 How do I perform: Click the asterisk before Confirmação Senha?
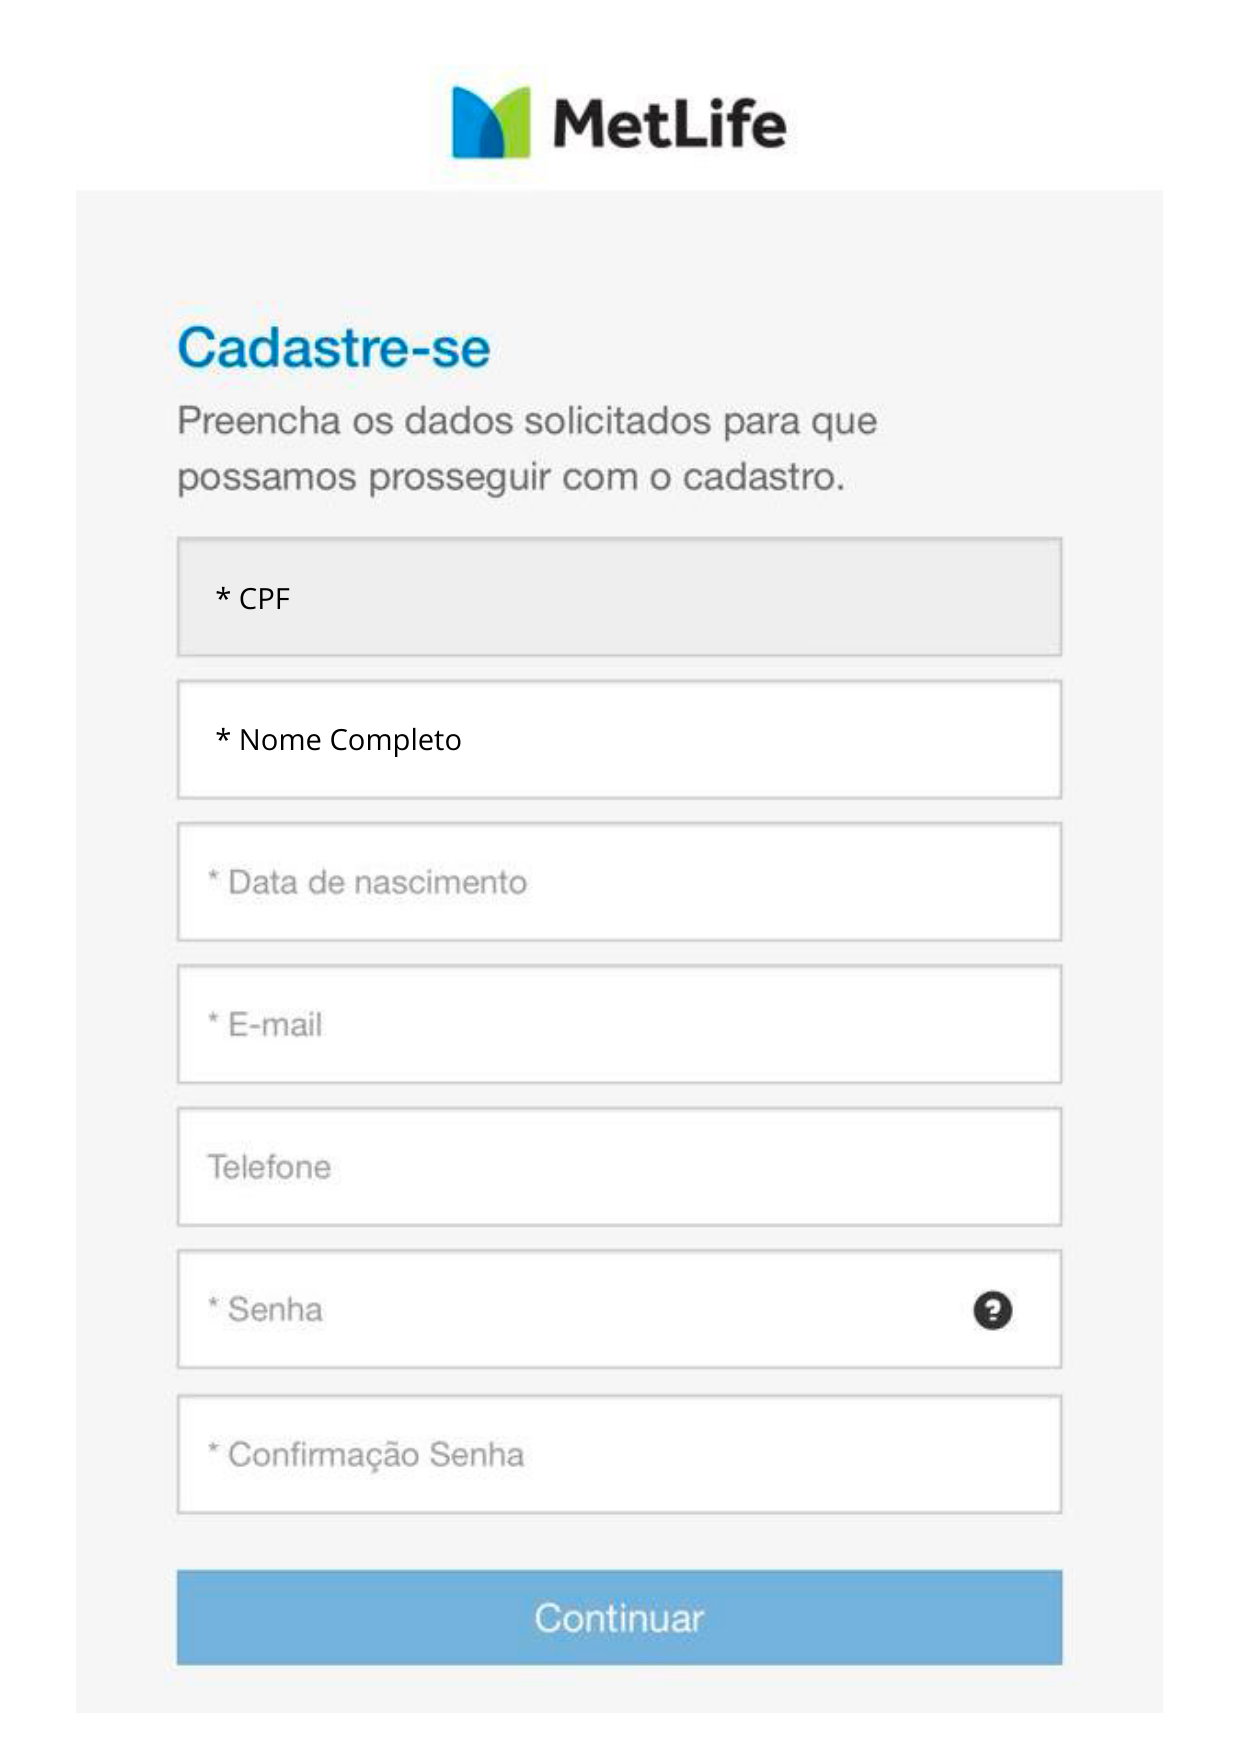213,1449
